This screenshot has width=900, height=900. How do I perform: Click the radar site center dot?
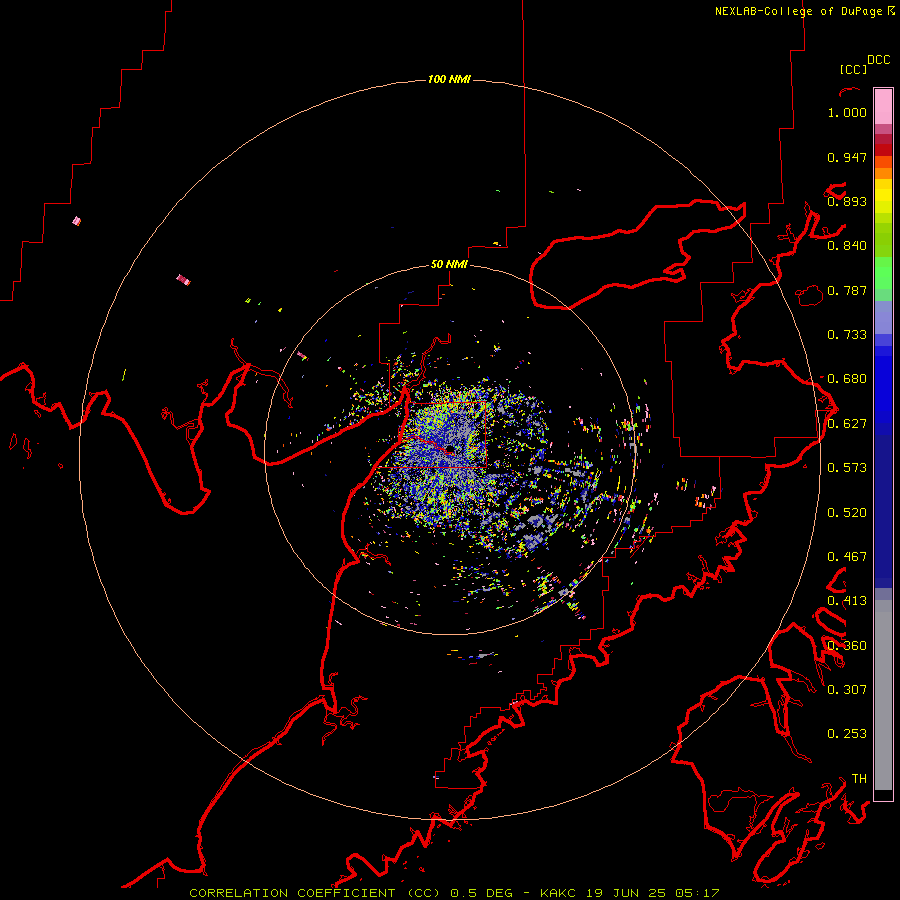[450, 448]
